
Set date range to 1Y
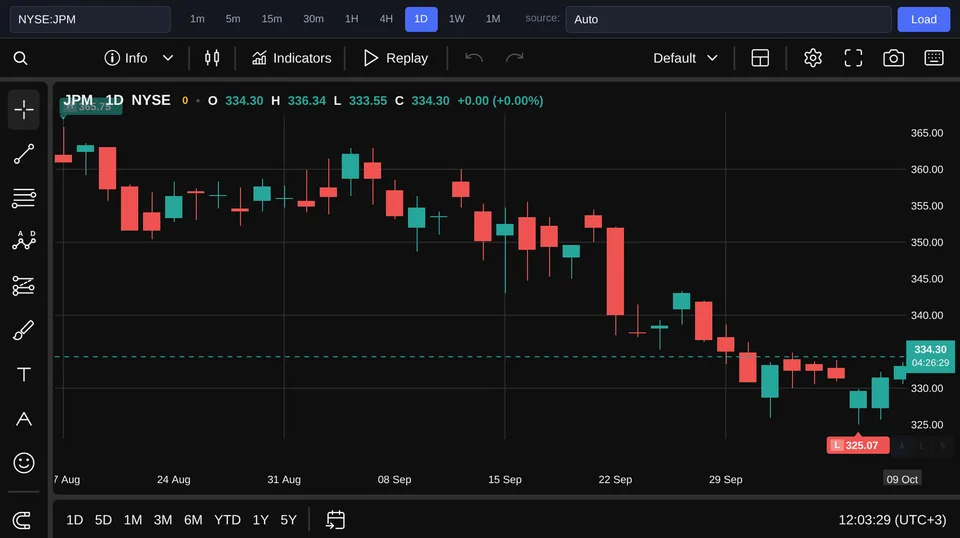[x=261, y=520]
